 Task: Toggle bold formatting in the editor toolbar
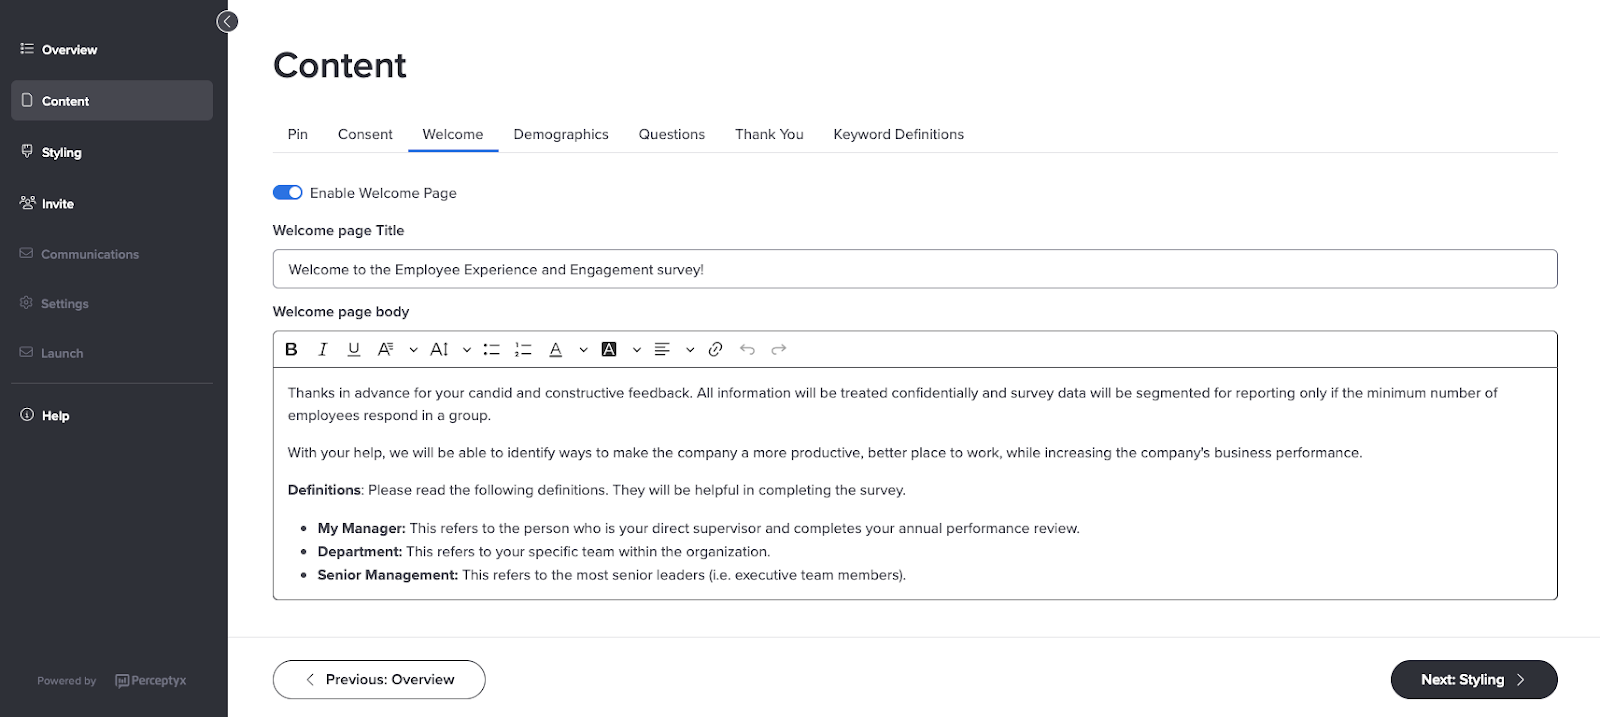291,349
